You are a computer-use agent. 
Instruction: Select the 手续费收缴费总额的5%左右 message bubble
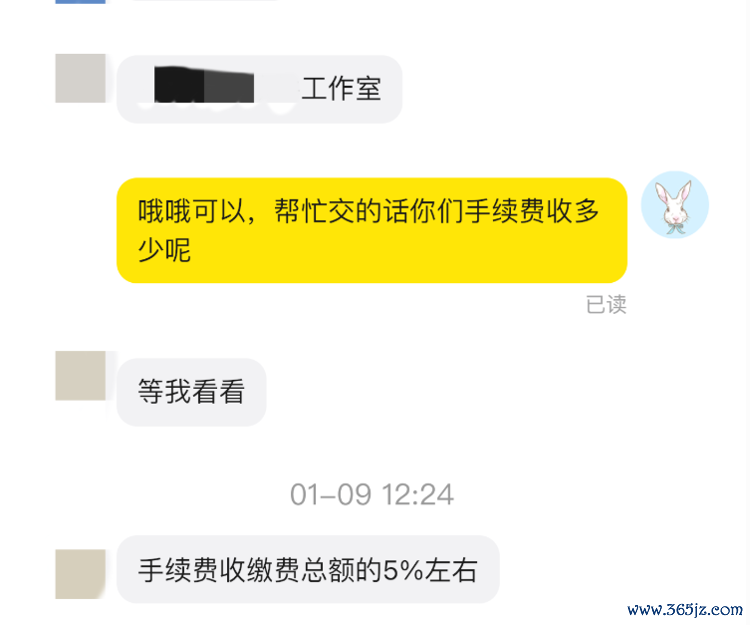308,570
